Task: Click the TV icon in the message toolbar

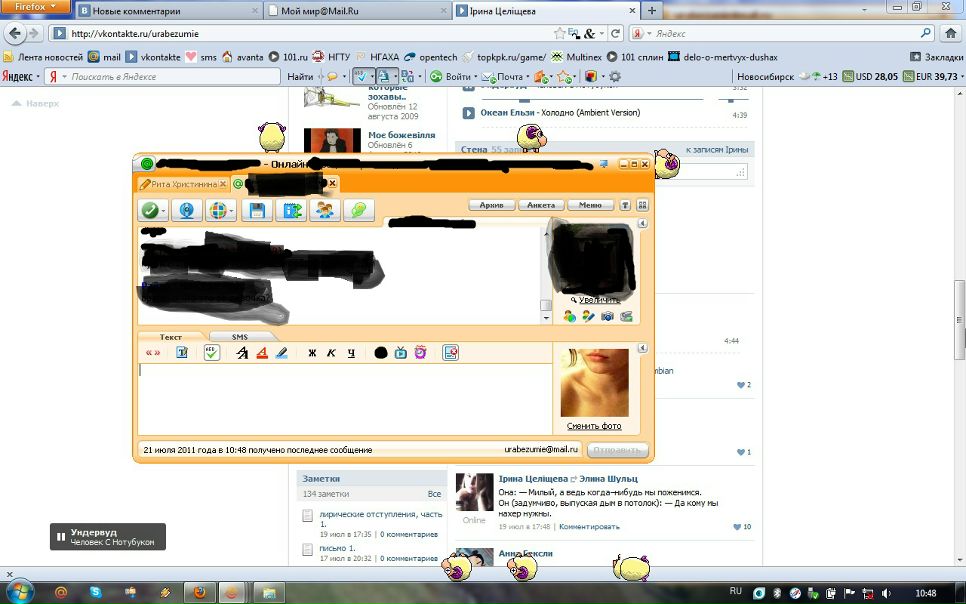Action: click(x=401, y=352)
